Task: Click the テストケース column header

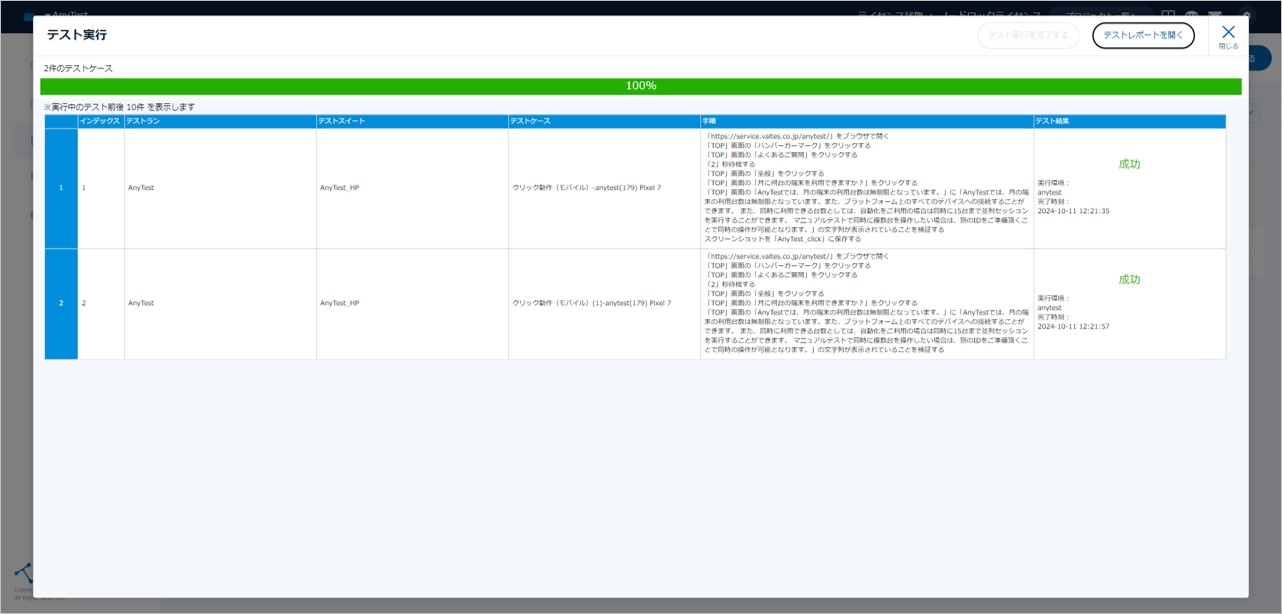Action: point(530,121)
